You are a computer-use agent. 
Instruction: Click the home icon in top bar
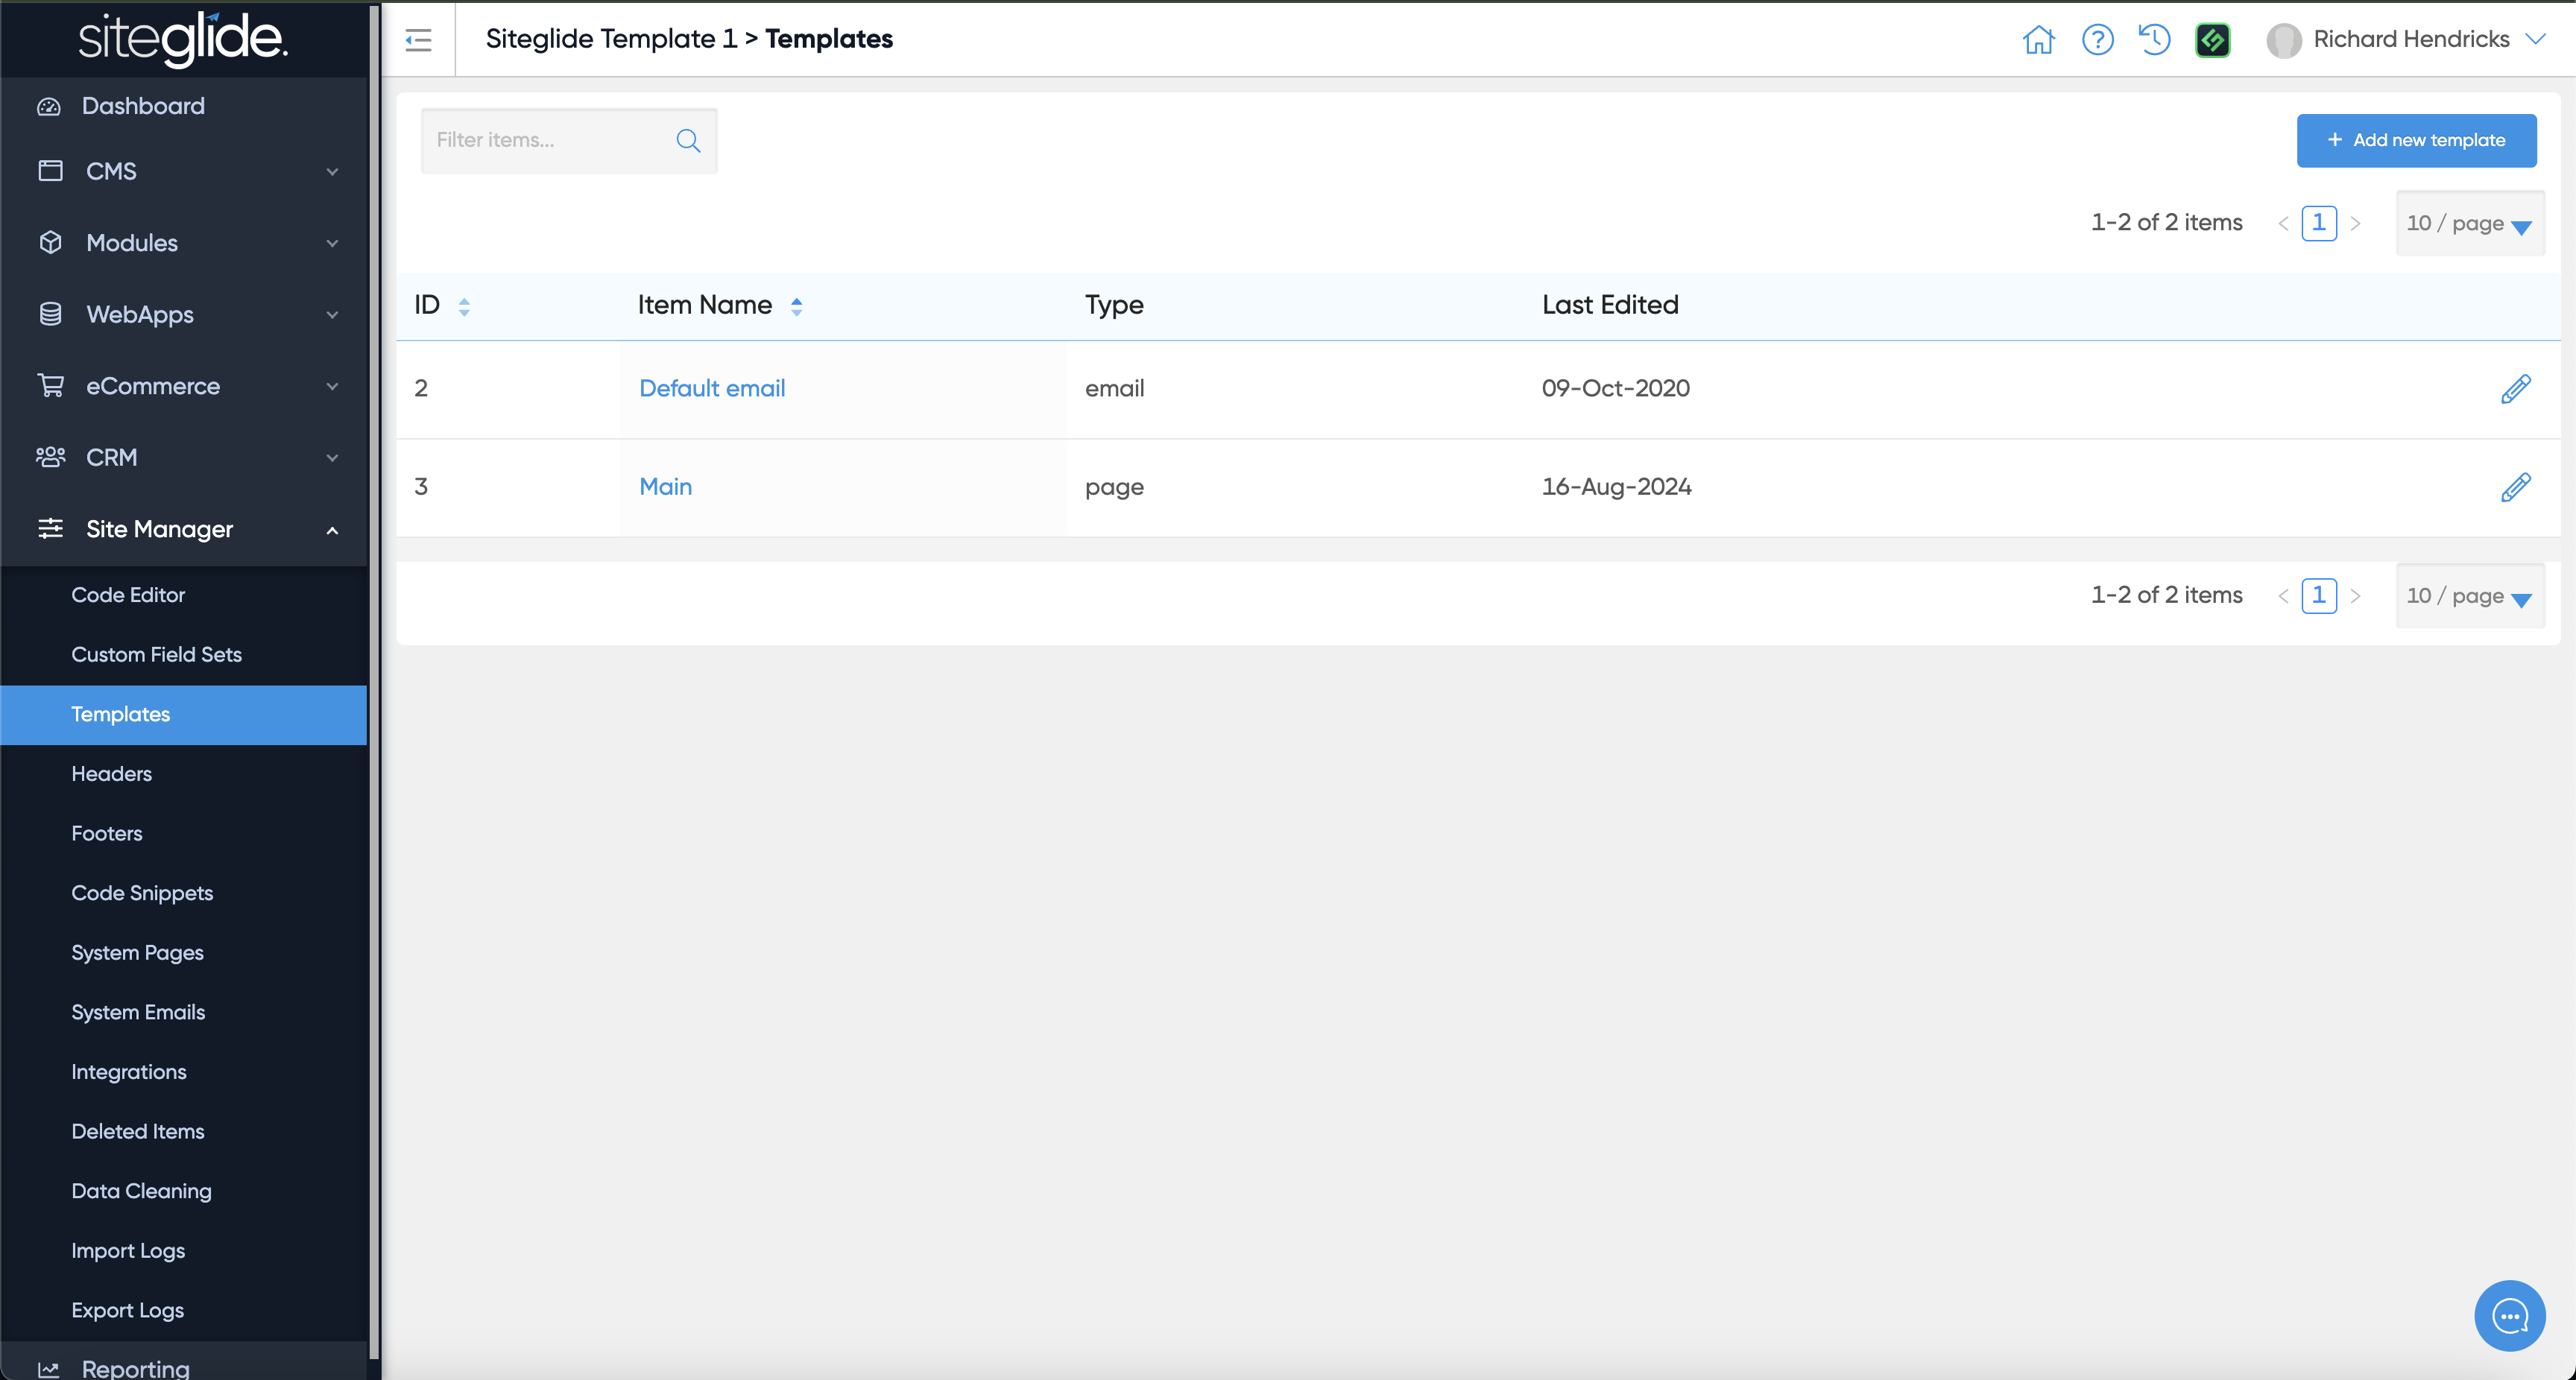2038,40
